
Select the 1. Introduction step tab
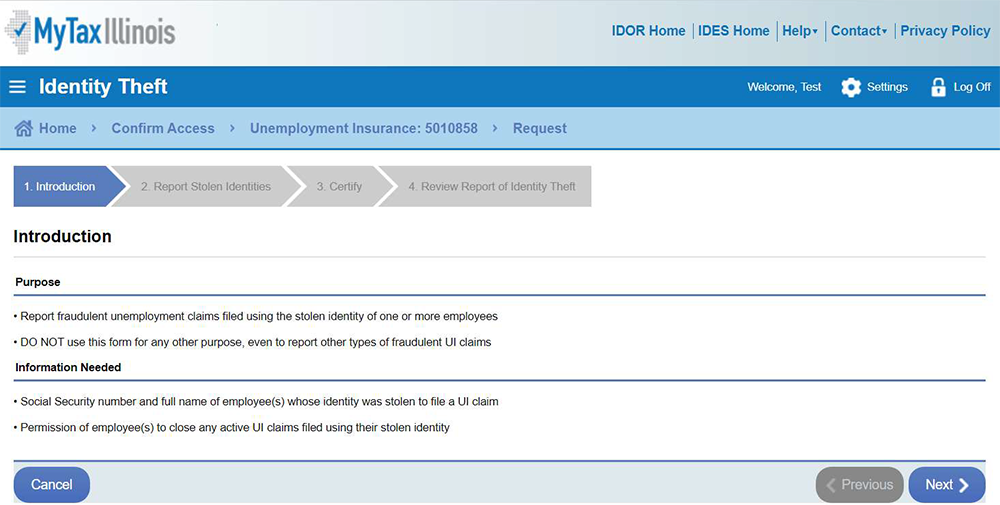[x=61, y=186]
